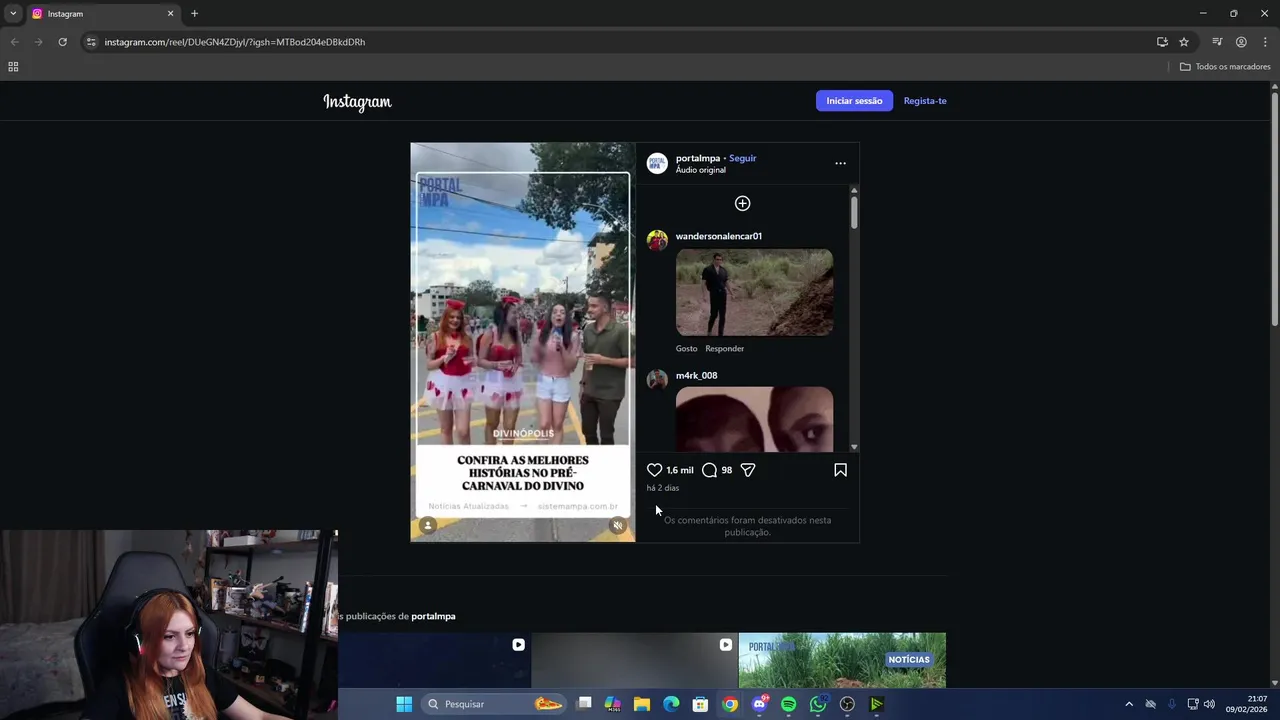Click the Regista-te link

coord(925,101)
